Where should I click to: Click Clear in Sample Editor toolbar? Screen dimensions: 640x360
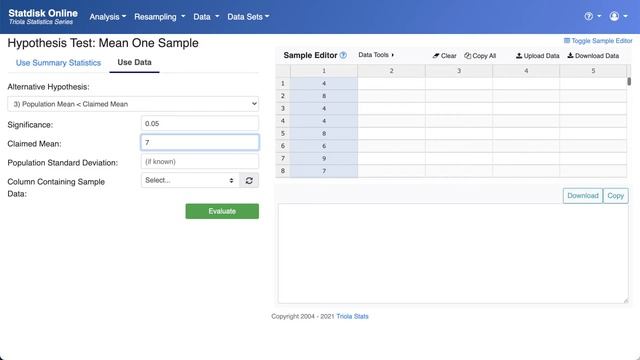click(444, 56)
